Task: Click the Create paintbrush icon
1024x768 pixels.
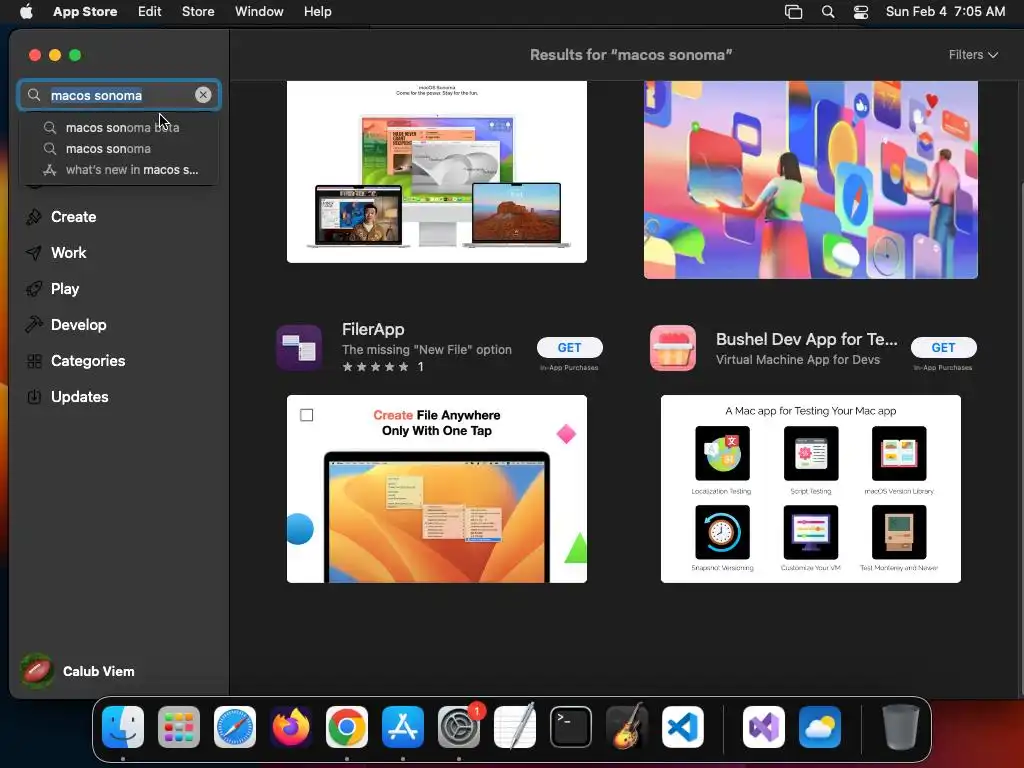Action: [34, 217]
